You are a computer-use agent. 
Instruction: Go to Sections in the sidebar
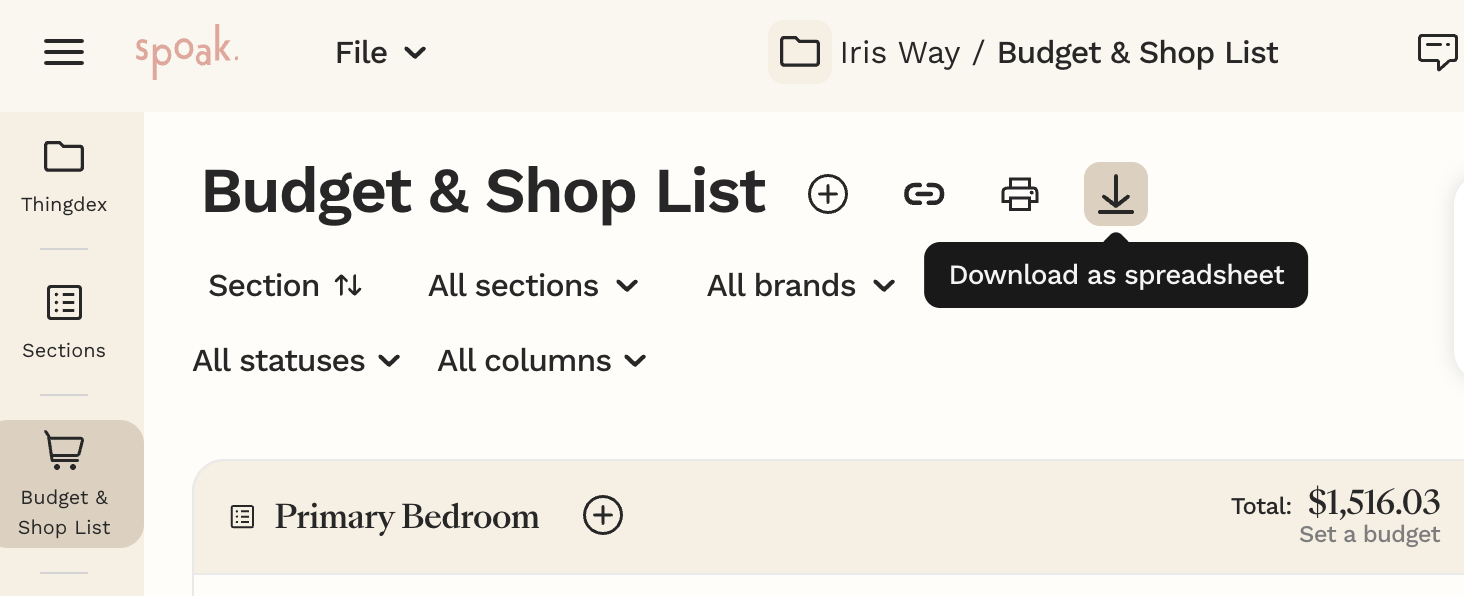(x=64, y=322)
